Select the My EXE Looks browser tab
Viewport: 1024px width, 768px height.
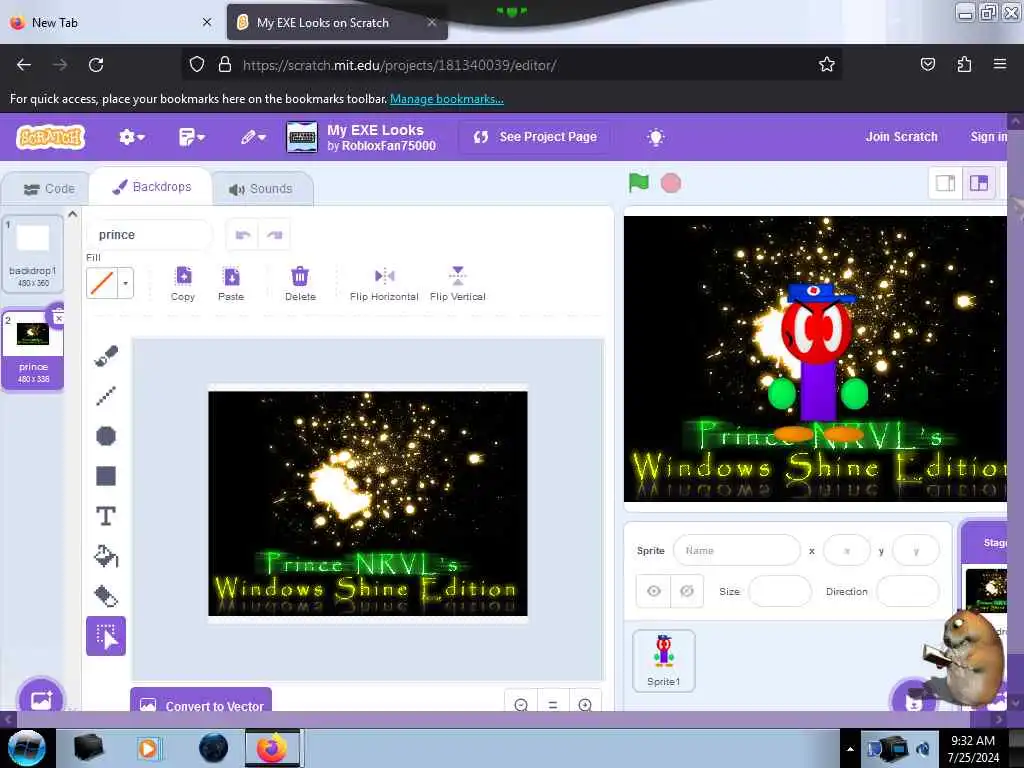(x=337, y=23)
